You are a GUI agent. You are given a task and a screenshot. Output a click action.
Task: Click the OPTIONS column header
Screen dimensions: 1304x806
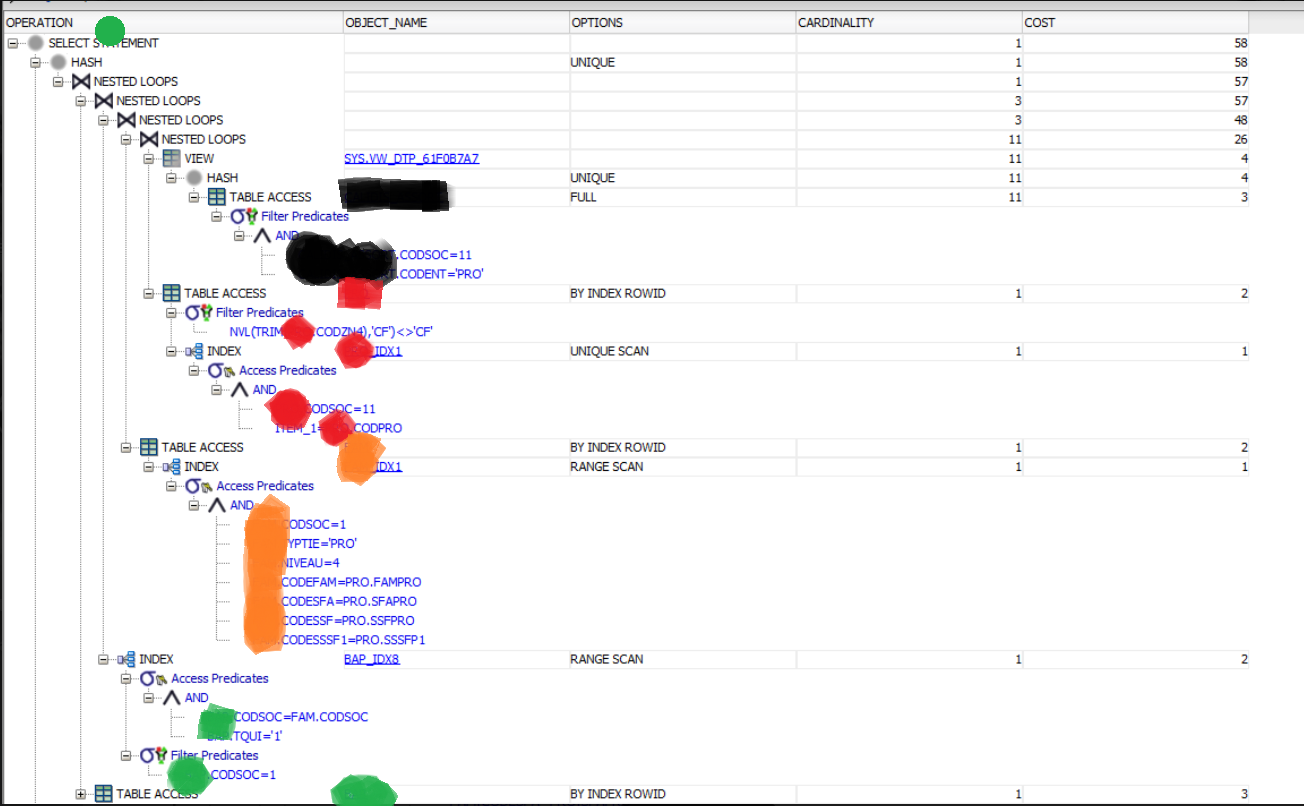tap(681, 22)
